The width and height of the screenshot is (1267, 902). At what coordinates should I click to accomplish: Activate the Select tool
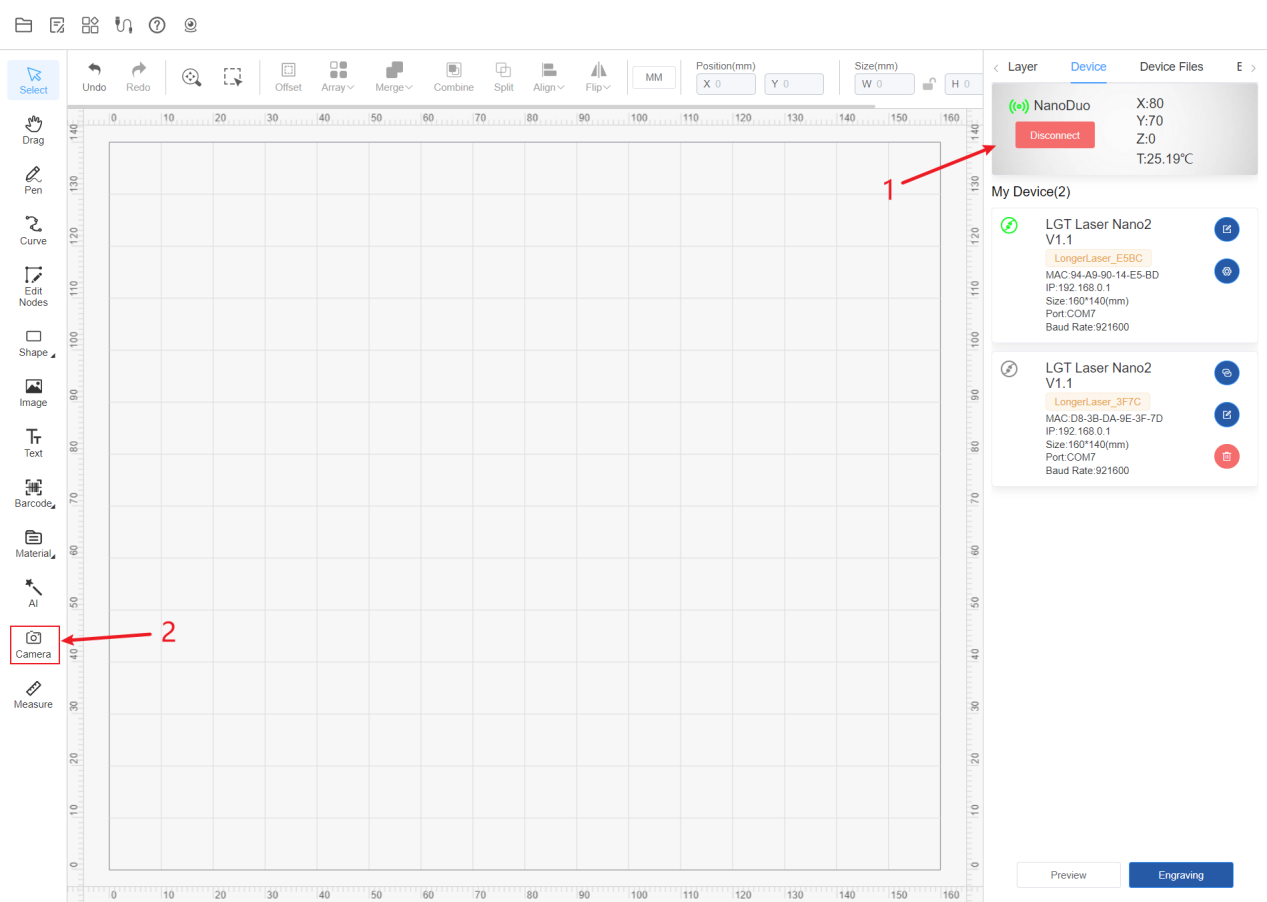(x=33, y=79)
